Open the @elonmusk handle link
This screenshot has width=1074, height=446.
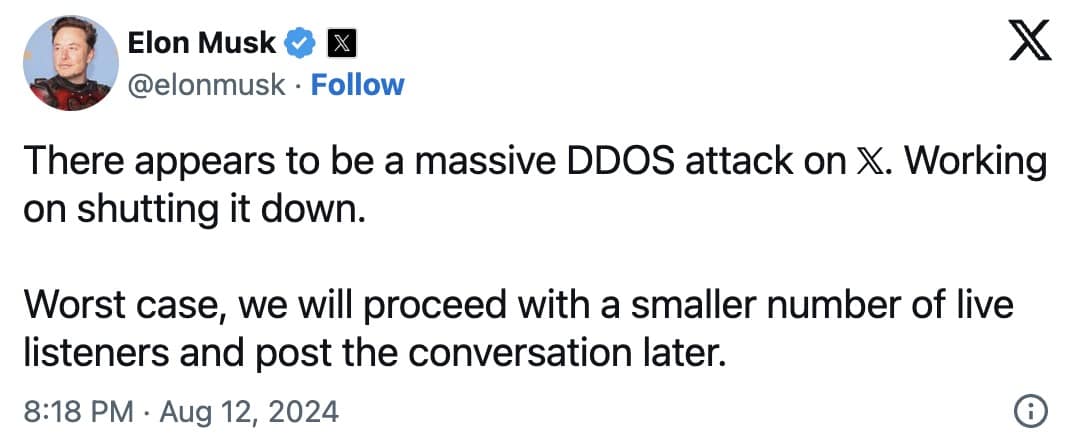coord(207,85)
